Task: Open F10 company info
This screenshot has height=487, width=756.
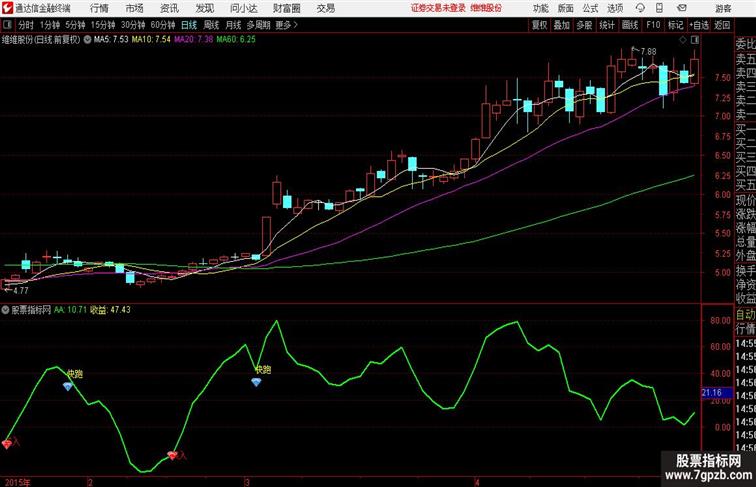Action: coord(653,25)
